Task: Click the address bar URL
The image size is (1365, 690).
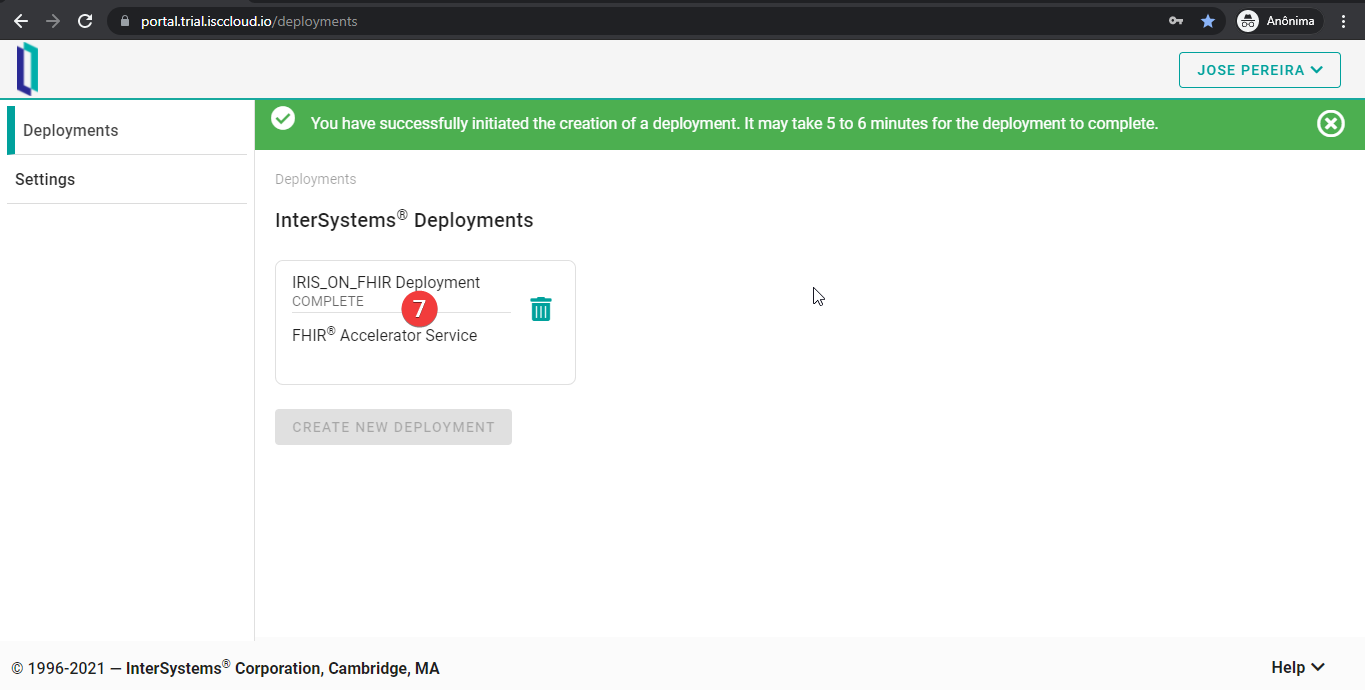Action: tap(249, 21)
